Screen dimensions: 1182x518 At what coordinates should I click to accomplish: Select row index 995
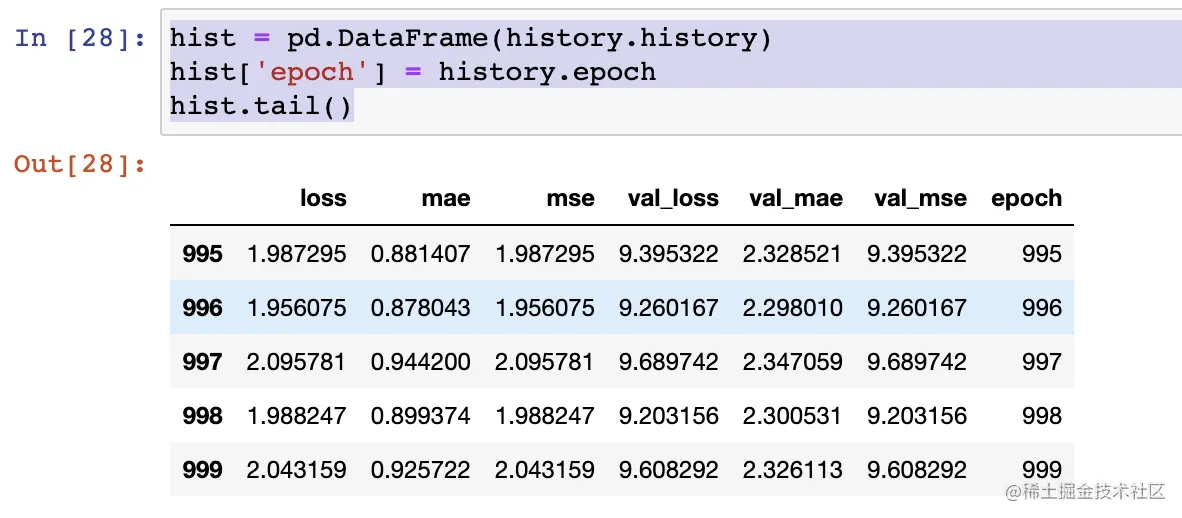202,253
